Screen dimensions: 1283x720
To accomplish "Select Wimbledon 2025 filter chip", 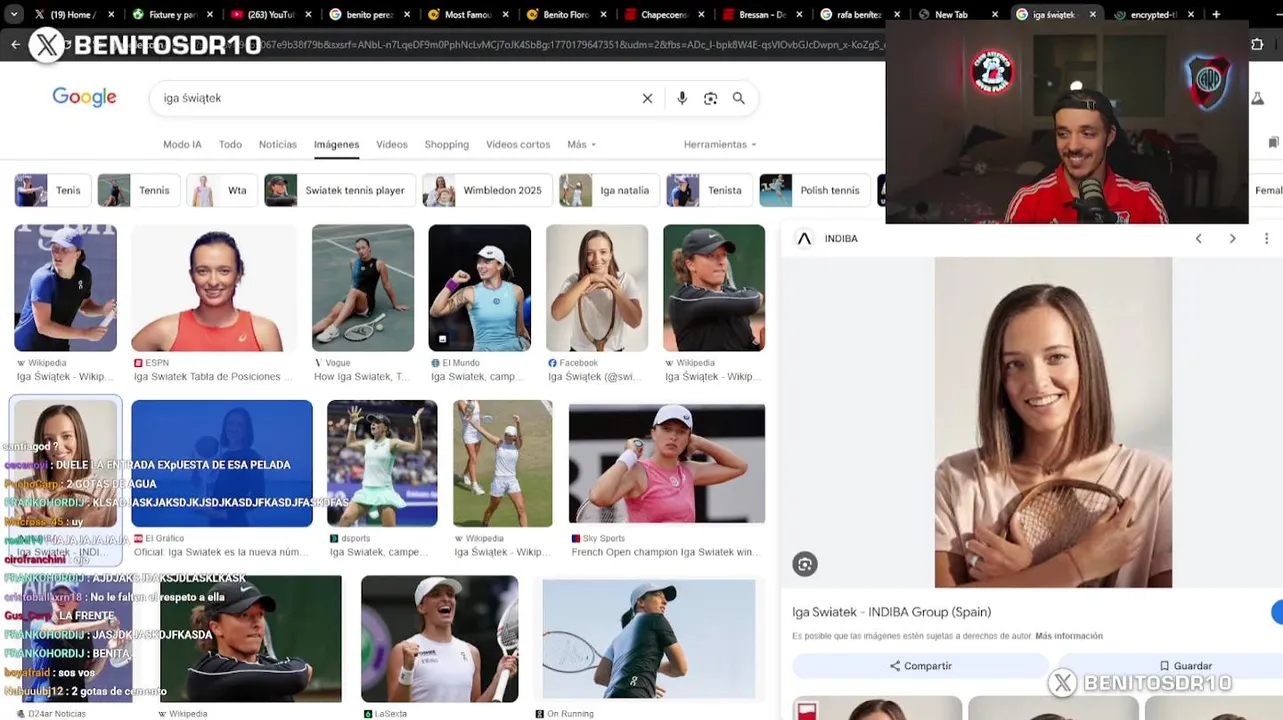I will [x=487, y=190].
